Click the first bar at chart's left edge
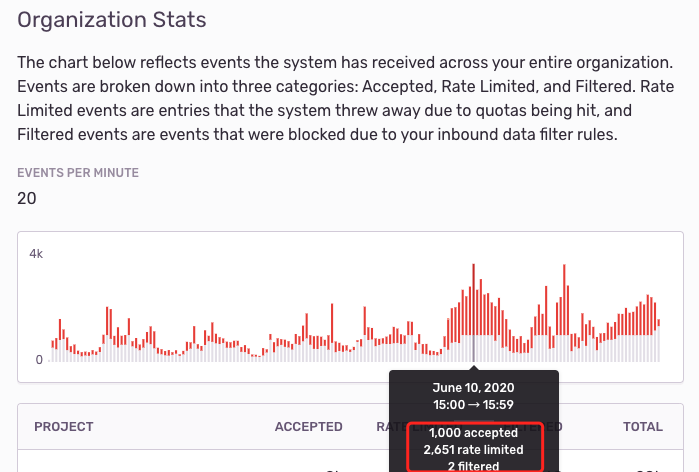The height and width of the screenshot is (472, 699). pyautogui.click(x=52, y=348)
